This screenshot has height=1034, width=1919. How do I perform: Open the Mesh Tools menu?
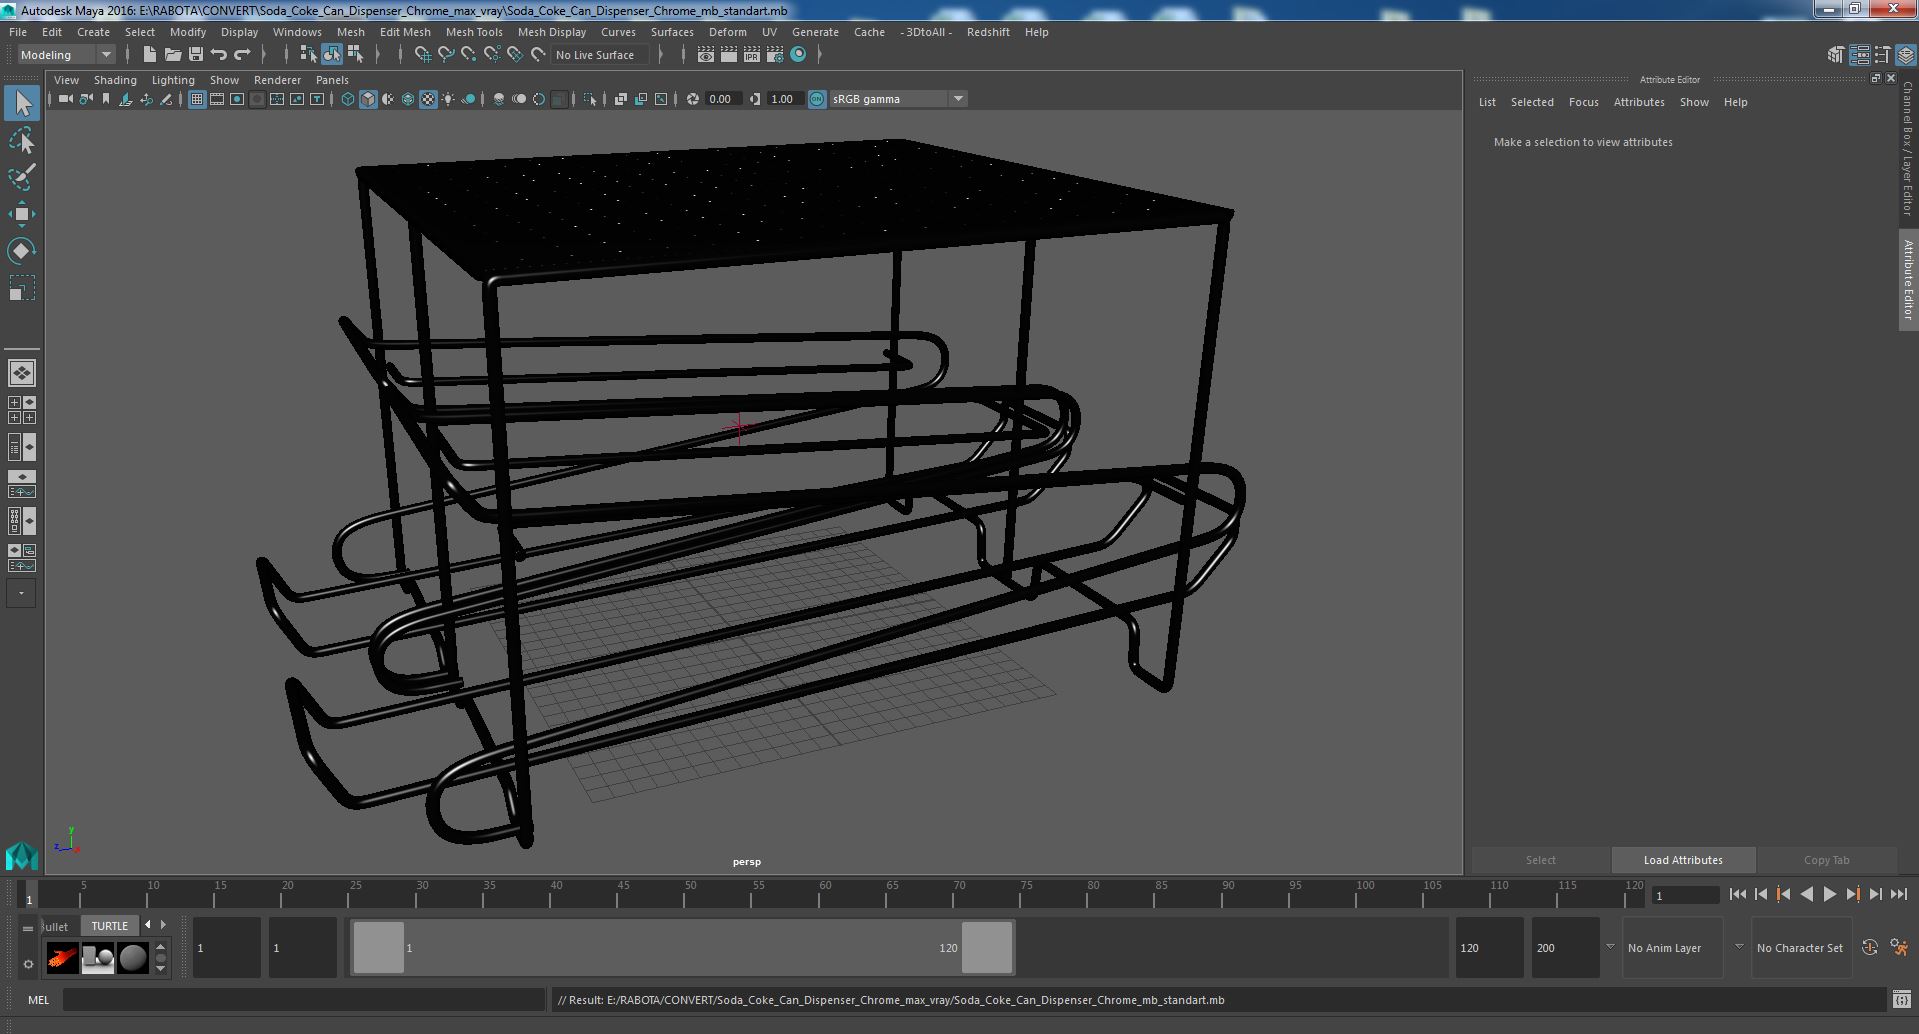coord(474,32)
